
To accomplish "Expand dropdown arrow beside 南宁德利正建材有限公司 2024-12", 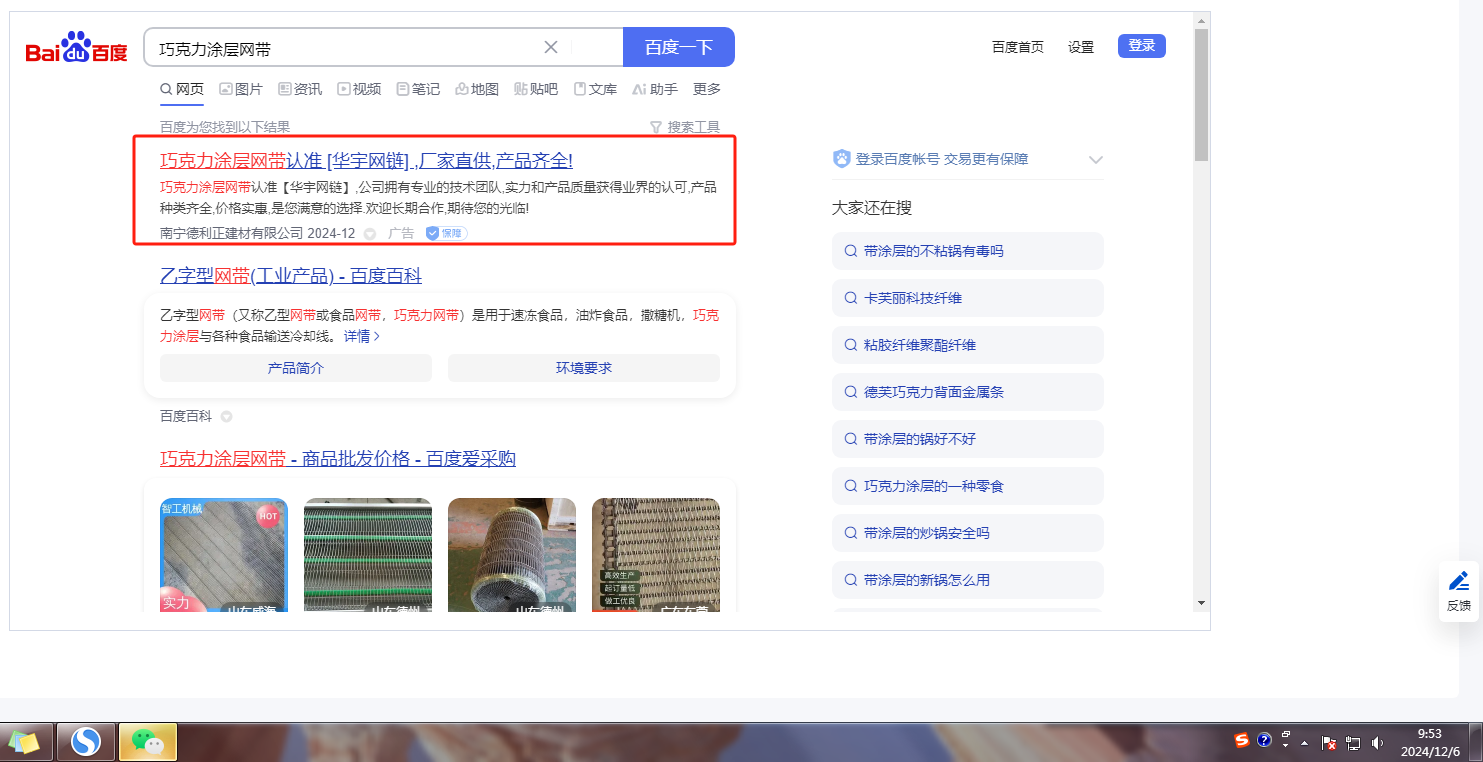I will coord(370,234).
